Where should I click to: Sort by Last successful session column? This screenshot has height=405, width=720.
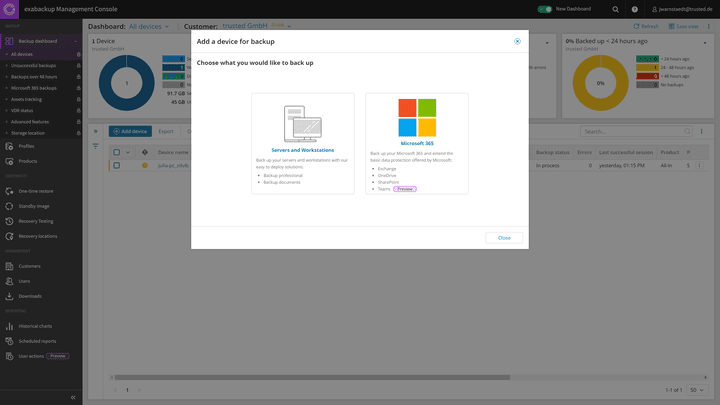tap(625, 152)
